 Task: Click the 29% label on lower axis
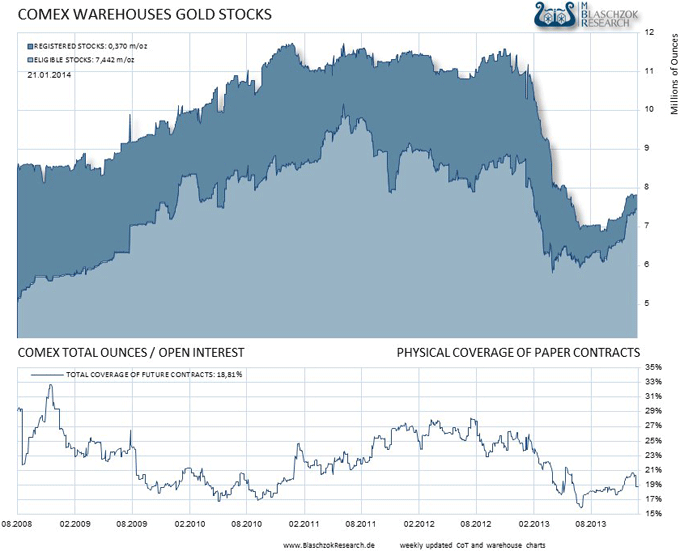[x=654, y=411]
